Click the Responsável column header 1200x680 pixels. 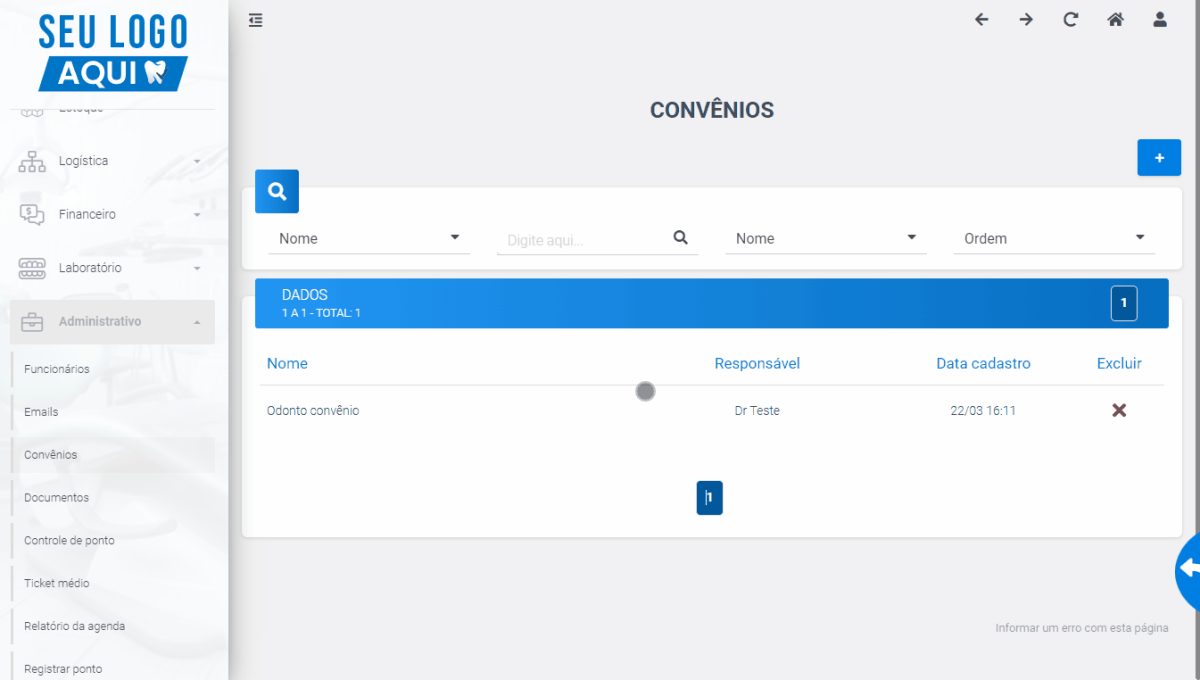pos(757,363)
